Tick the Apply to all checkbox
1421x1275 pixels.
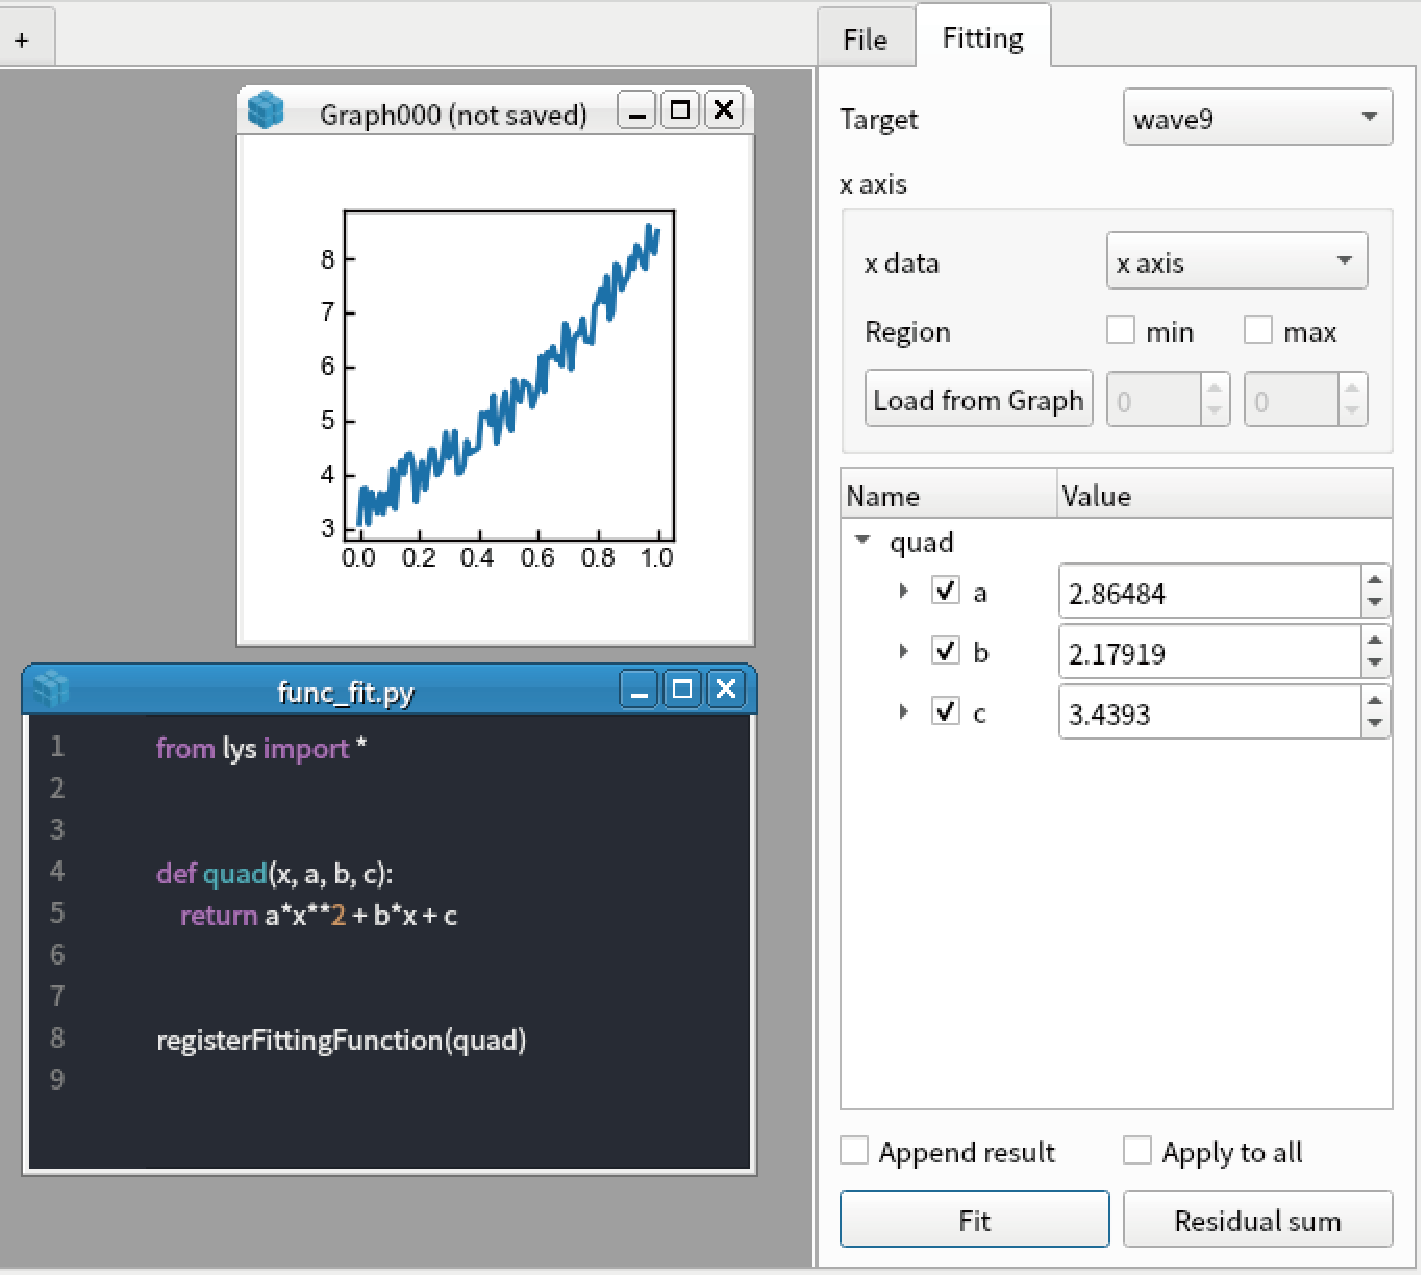click(x=1137, y=1150)
